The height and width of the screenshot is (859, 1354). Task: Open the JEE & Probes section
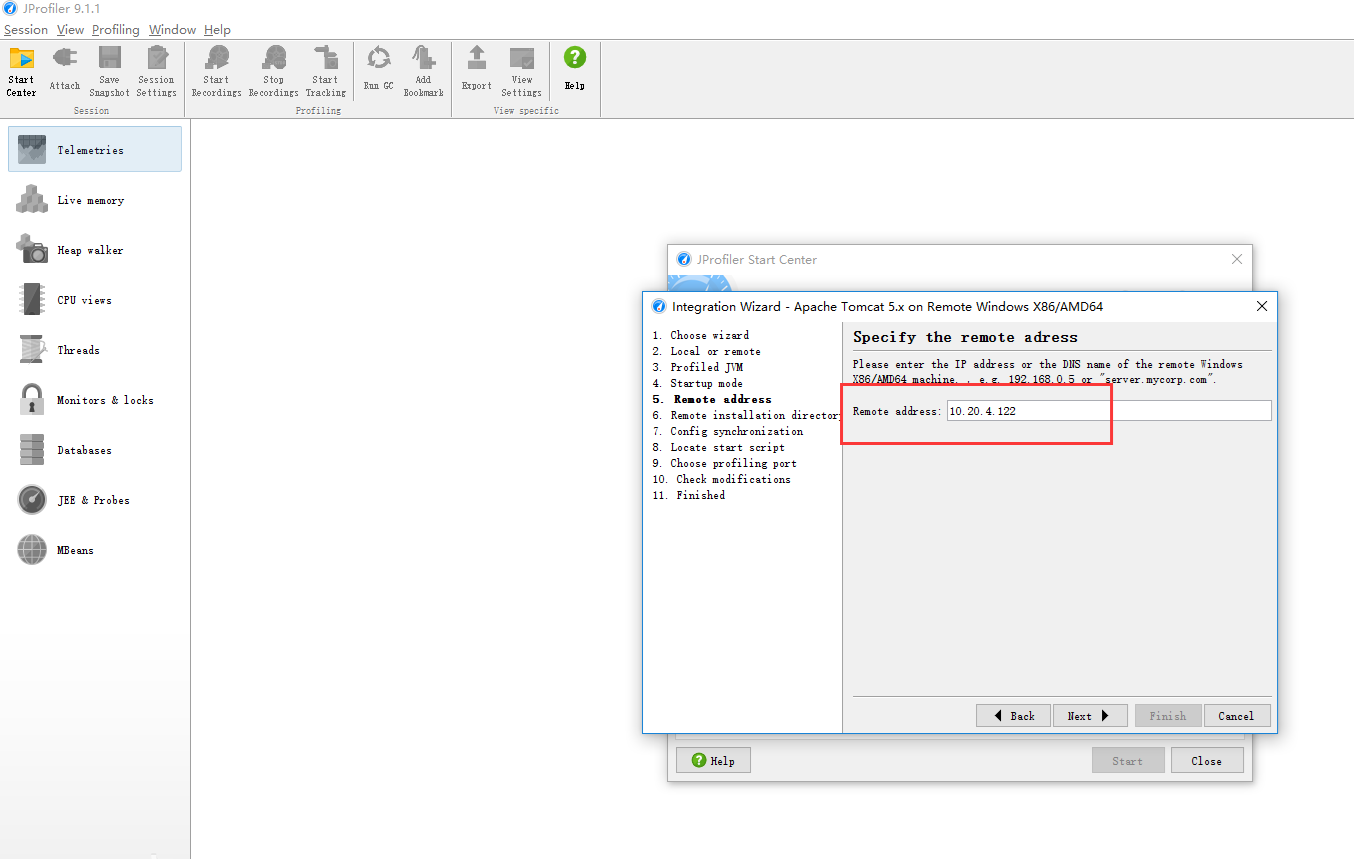[95, 500]
